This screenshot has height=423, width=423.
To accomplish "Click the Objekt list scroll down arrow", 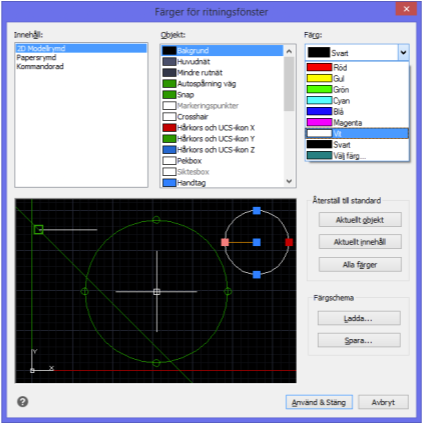I will click(289, 181).
